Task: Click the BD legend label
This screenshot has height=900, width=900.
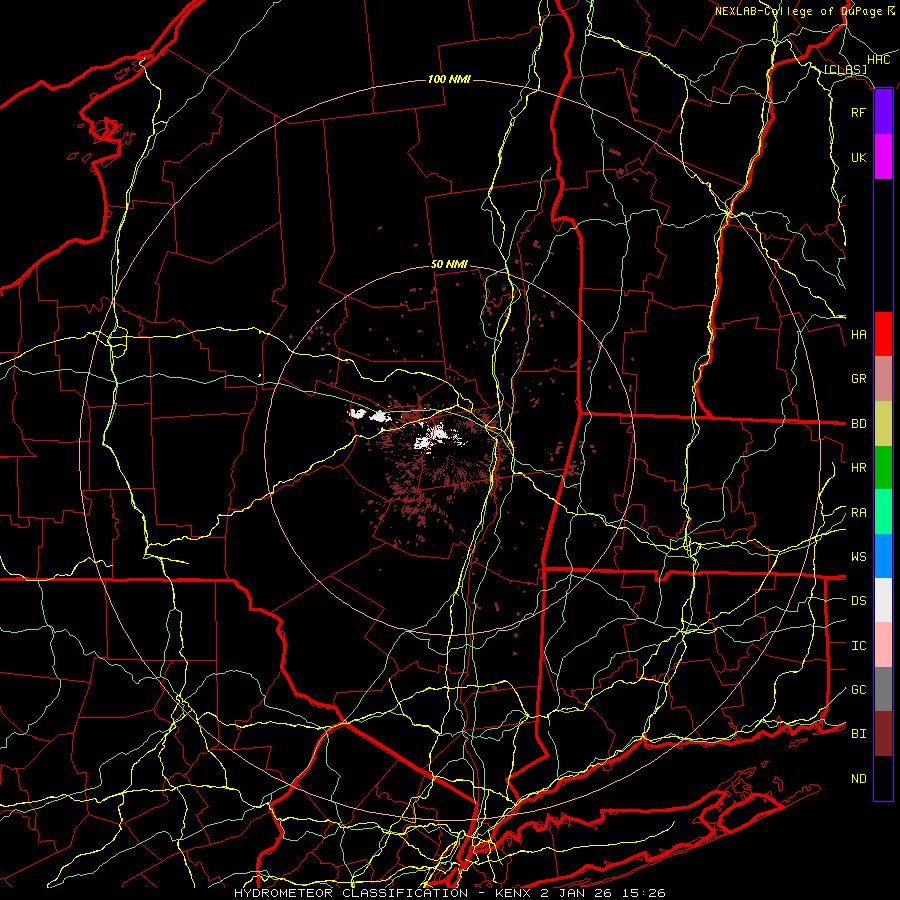Action: [x=858, y=424]
